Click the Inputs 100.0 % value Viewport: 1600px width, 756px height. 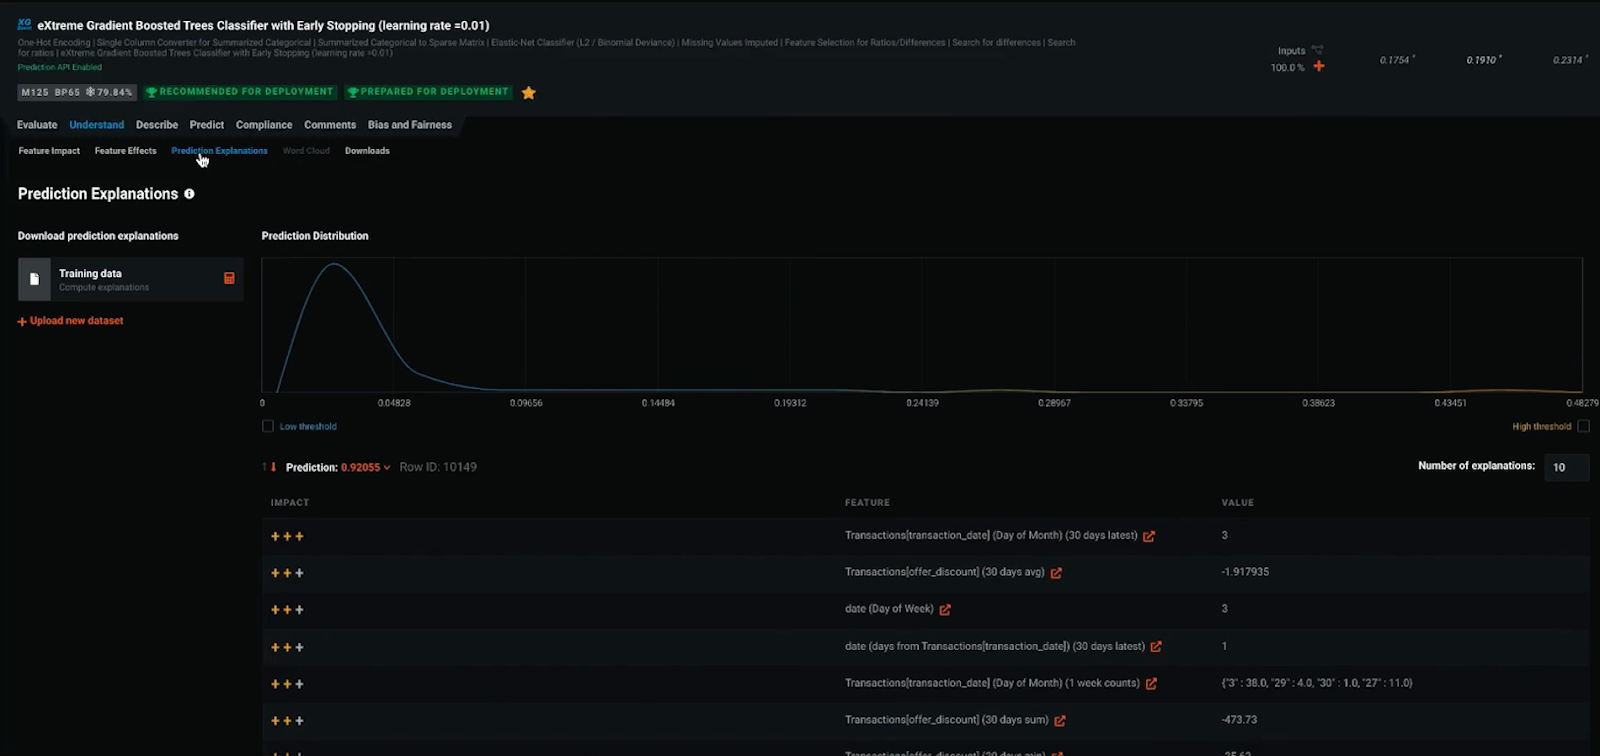(x=1288, y=68)
